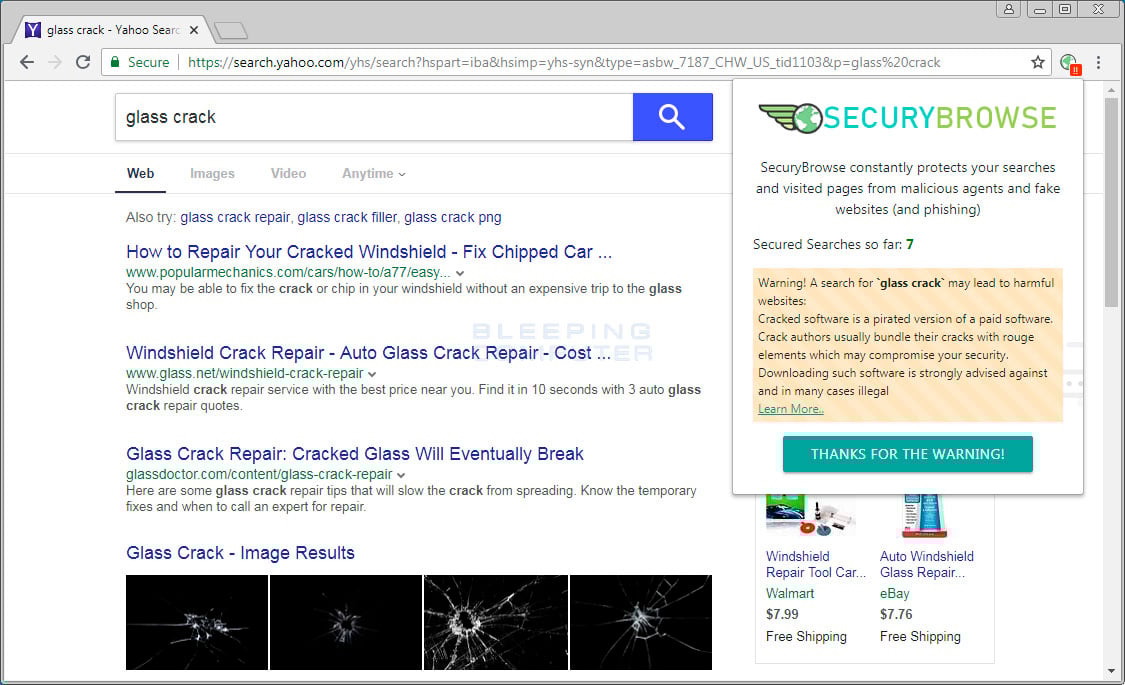
Task: Expand the Anytime filter dropdown
Action: (x=374, y=174)
